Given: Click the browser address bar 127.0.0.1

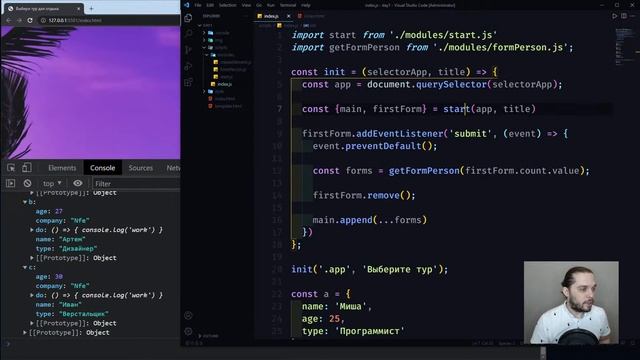Looking at the screenshot, I should pos(76,20).
